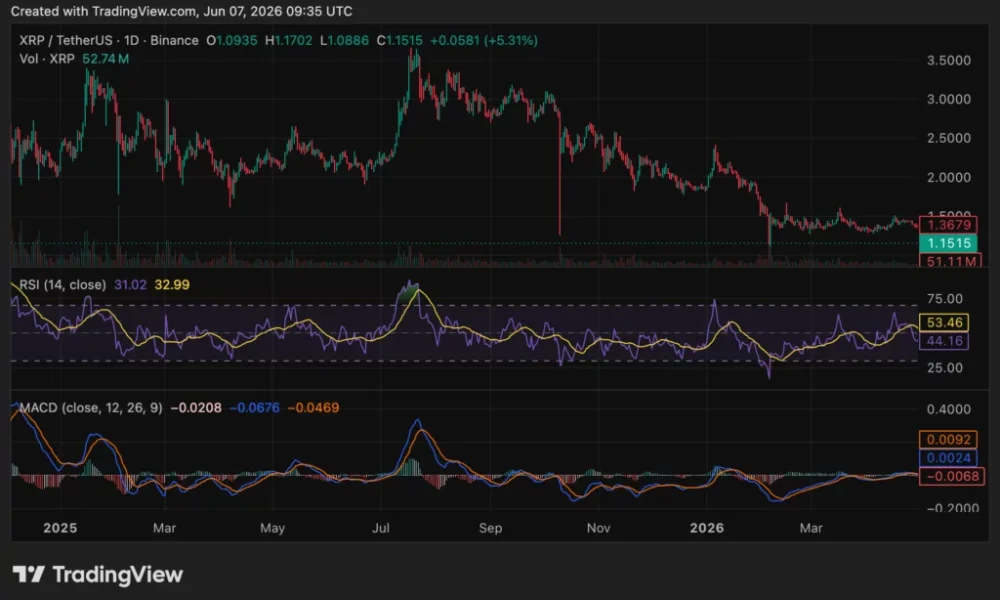The width and height of the screenshot is (1000, 600).
Task: Select the orange signal value −0.0469
Action: [x=313, y=407]
